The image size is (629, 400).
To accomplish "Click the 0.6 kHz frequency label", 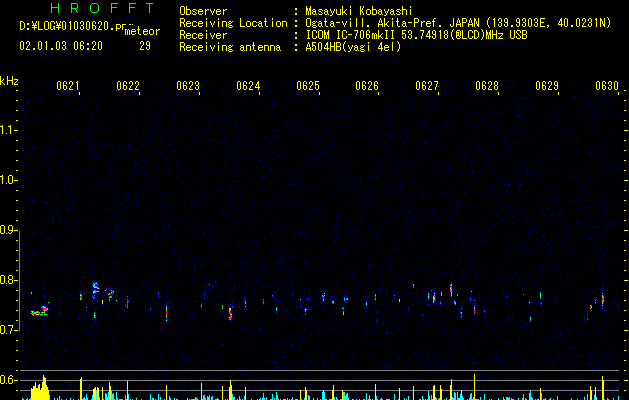I will click(x=7, y=380).
